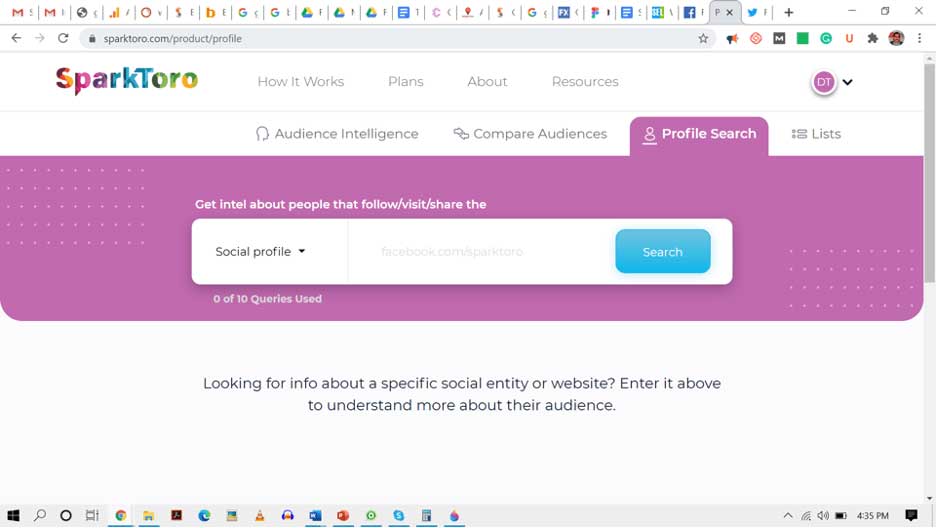
Task: Open the Lists tab
Action: point(816,134)
